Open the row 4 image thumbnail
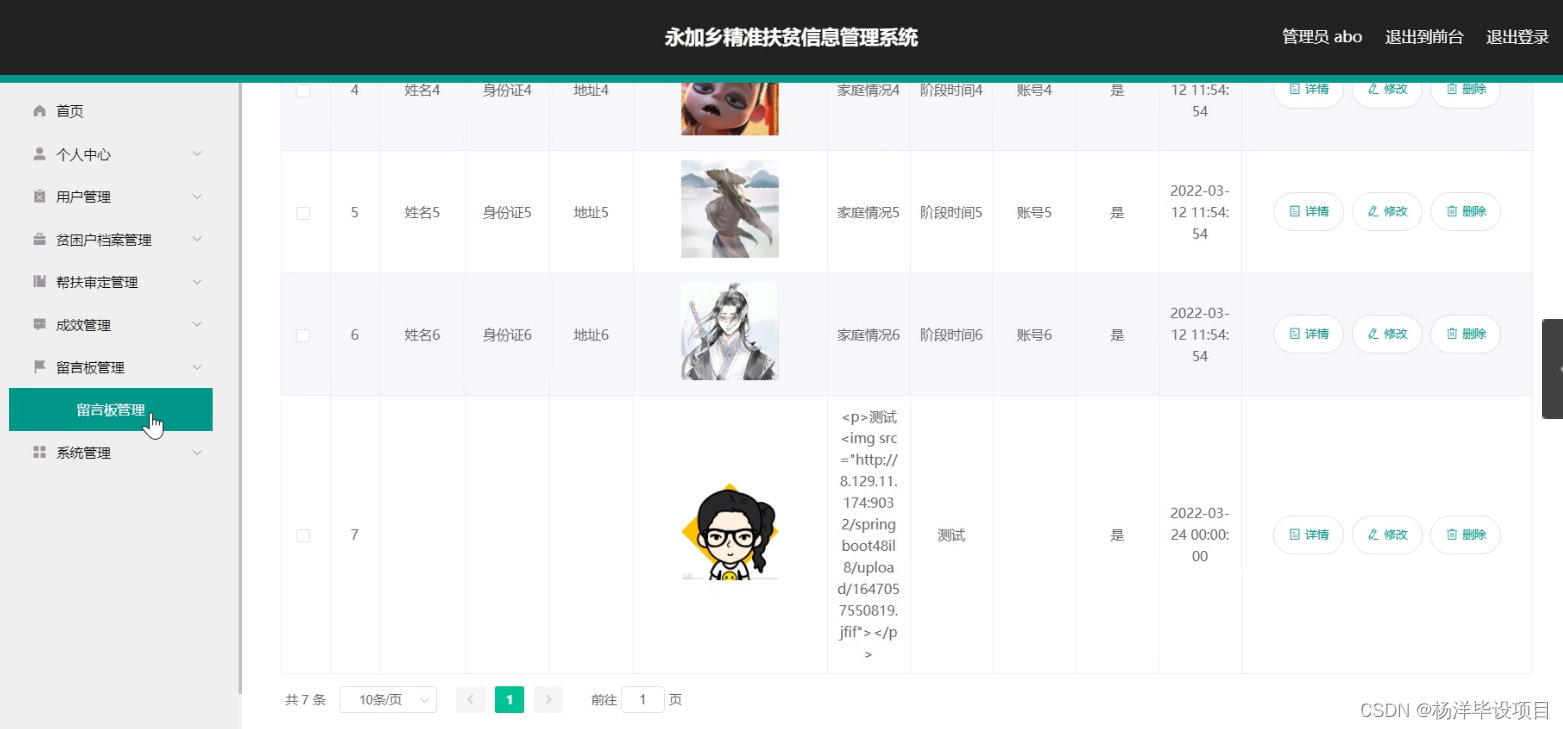Image resolution: width=1563 pixels, height=729 pixels. [730, 107]
